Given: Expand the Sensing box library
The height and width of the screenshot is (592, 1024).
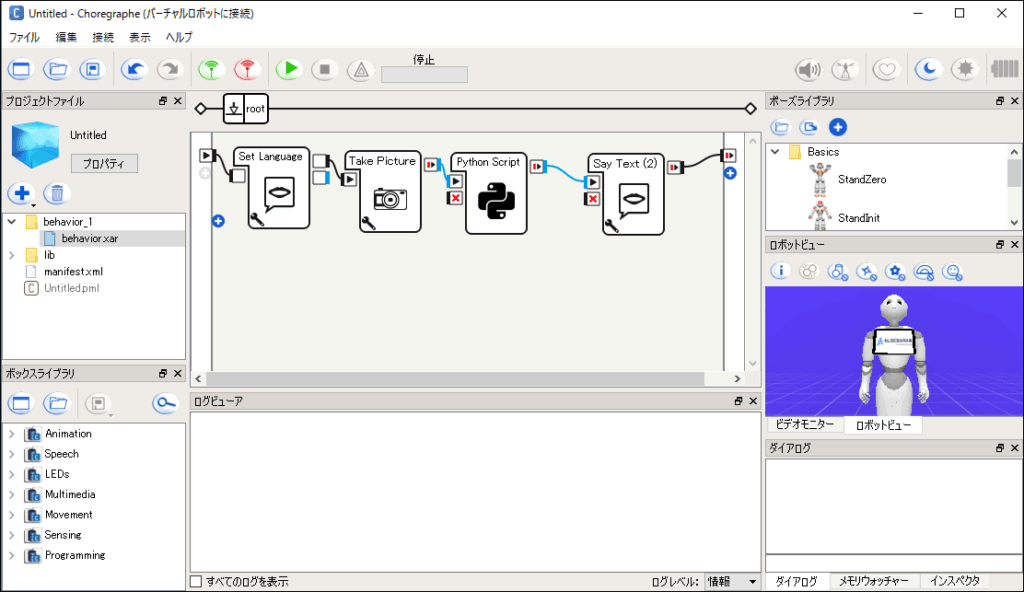Looking at the screenshot, I should click(x=12, y=534).
